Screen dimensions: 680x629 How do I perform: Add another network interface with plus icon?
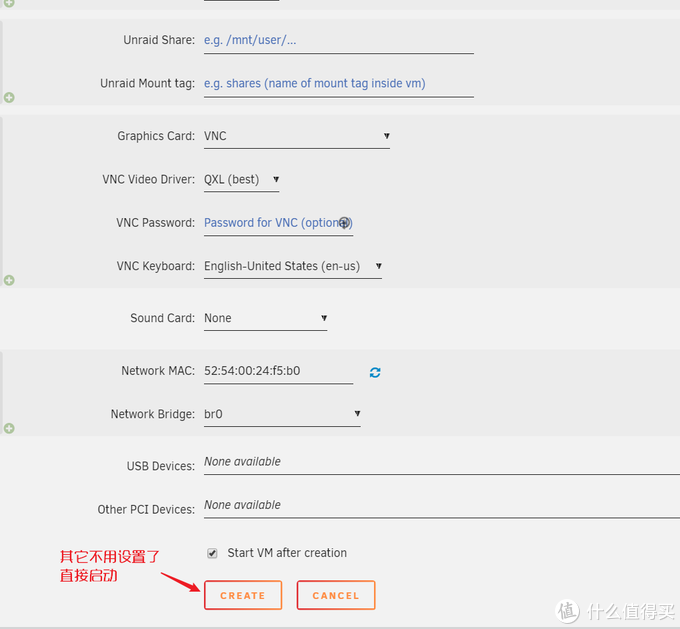(9, 428)
